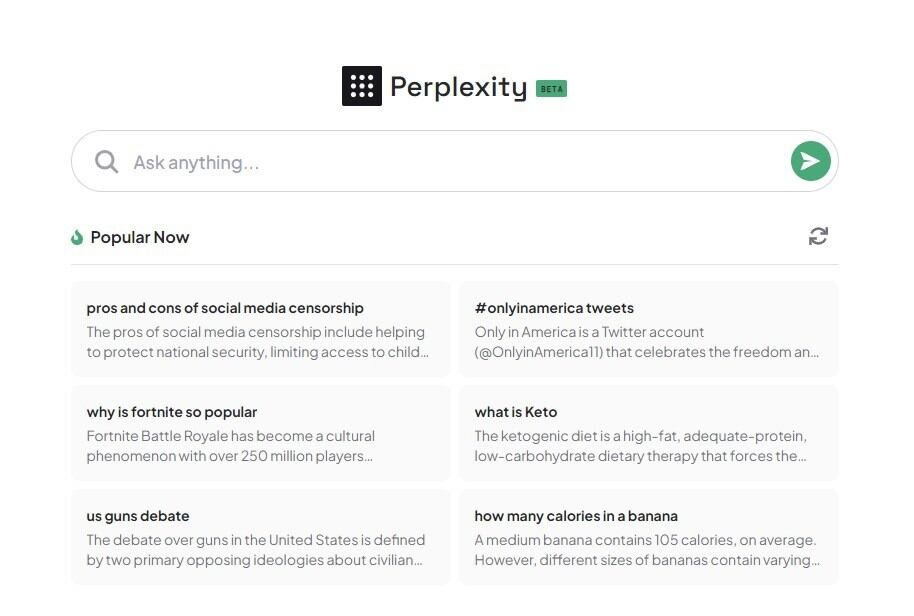The width and height of the screenshot is (914, 616).
Task: Open the us guns debate card
Action: pyautogui.click(x=138, y=516)
